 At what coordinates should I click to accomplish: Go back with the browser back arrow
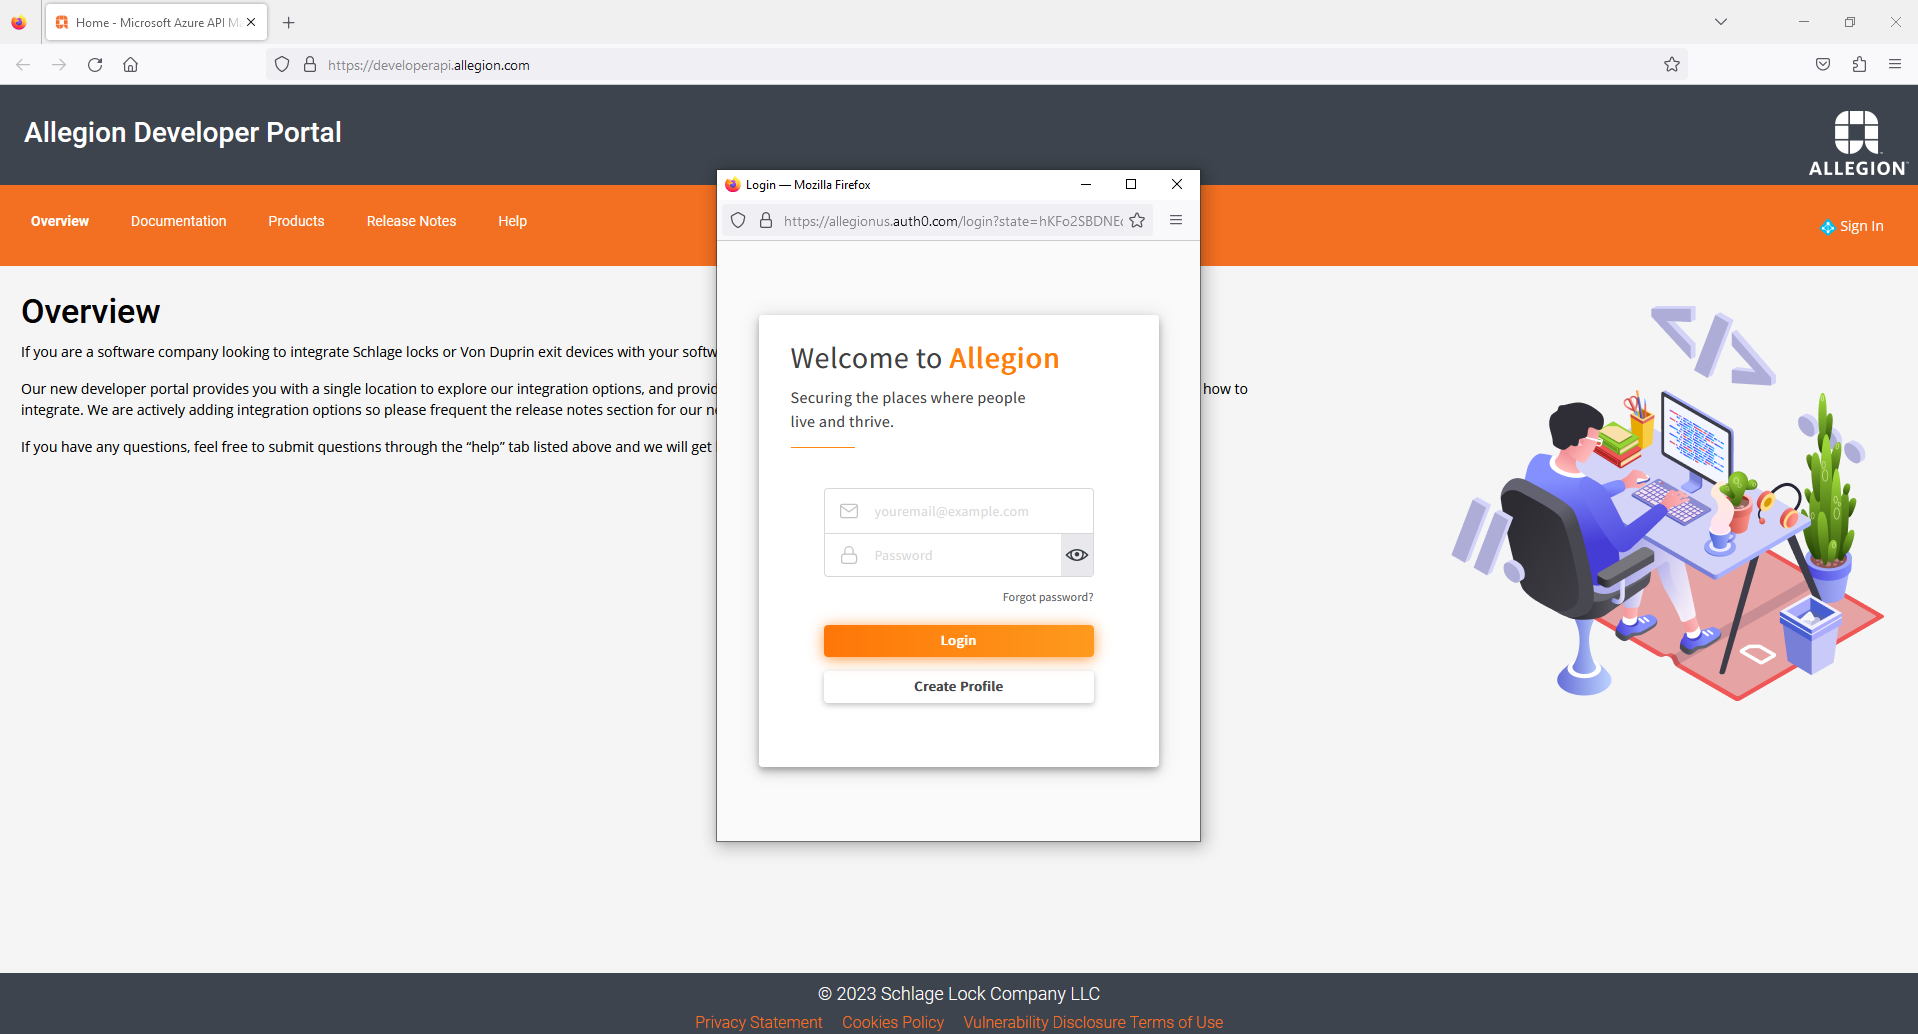point(23,65)
